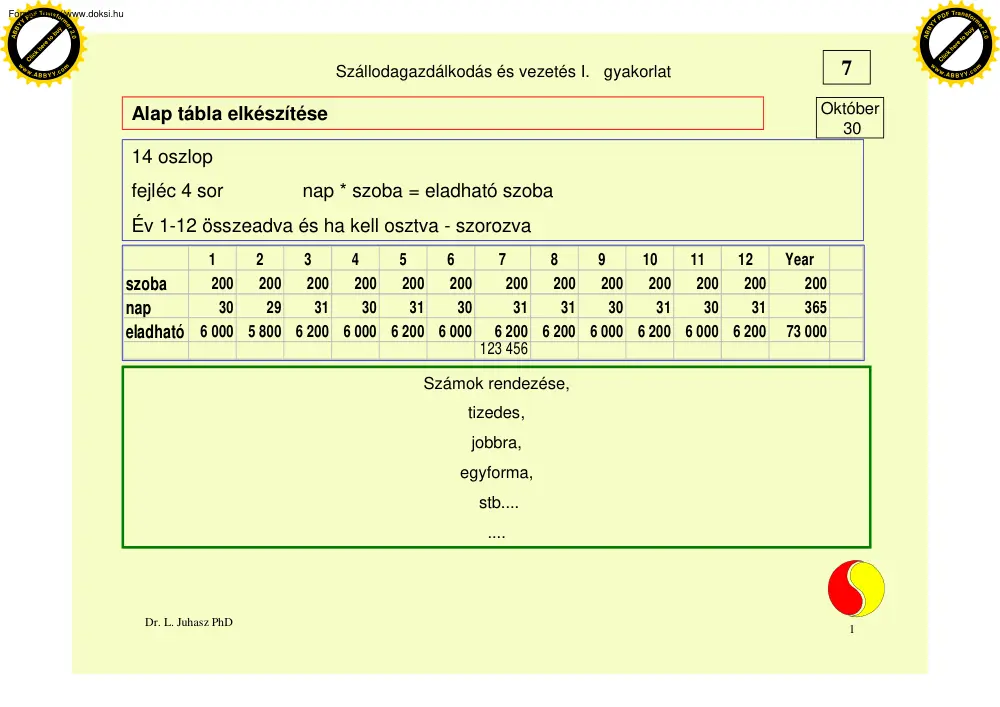
Task: Click the line '14 oszlop'
Action: point(172,157)
